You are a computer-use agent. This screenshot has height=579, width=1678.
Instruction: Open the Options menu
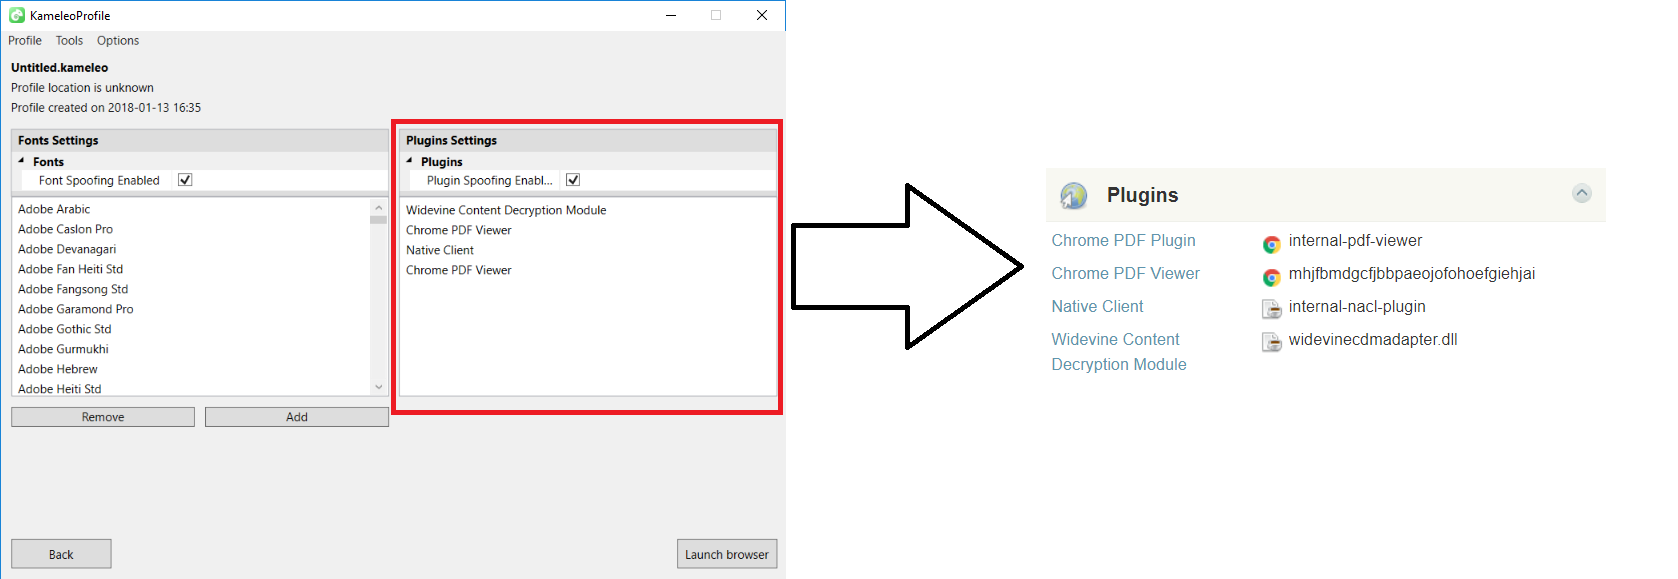click(x=118, y=41)
